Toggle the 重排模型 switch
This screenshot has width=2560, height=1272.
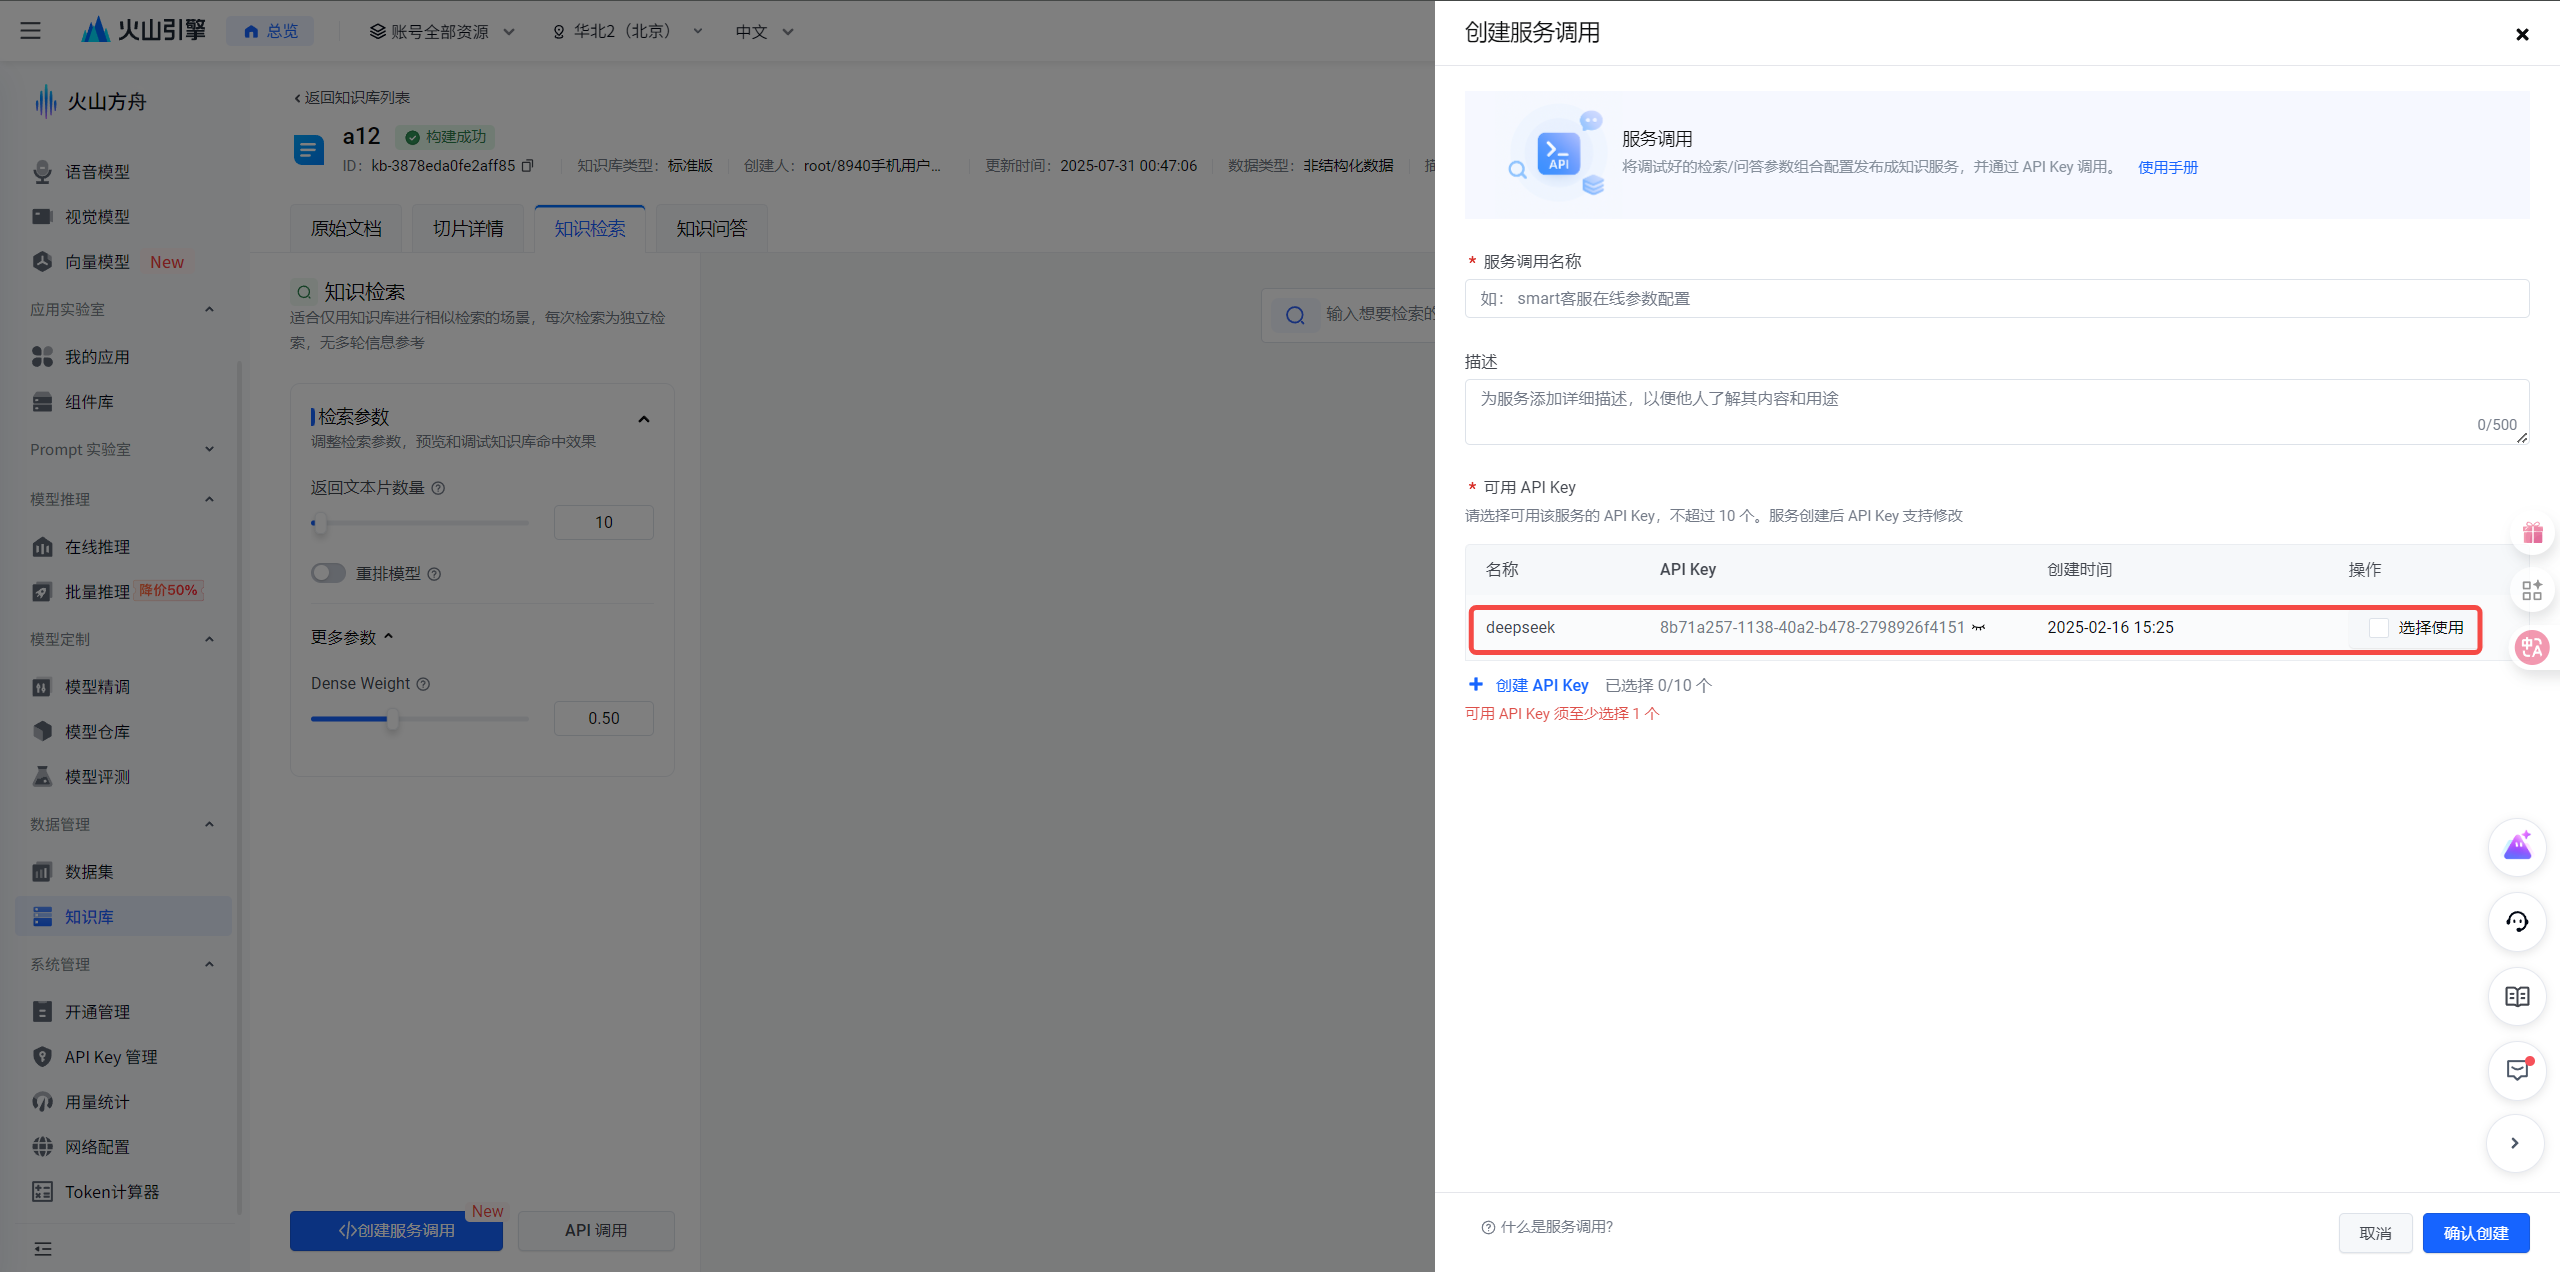[328, 573]
